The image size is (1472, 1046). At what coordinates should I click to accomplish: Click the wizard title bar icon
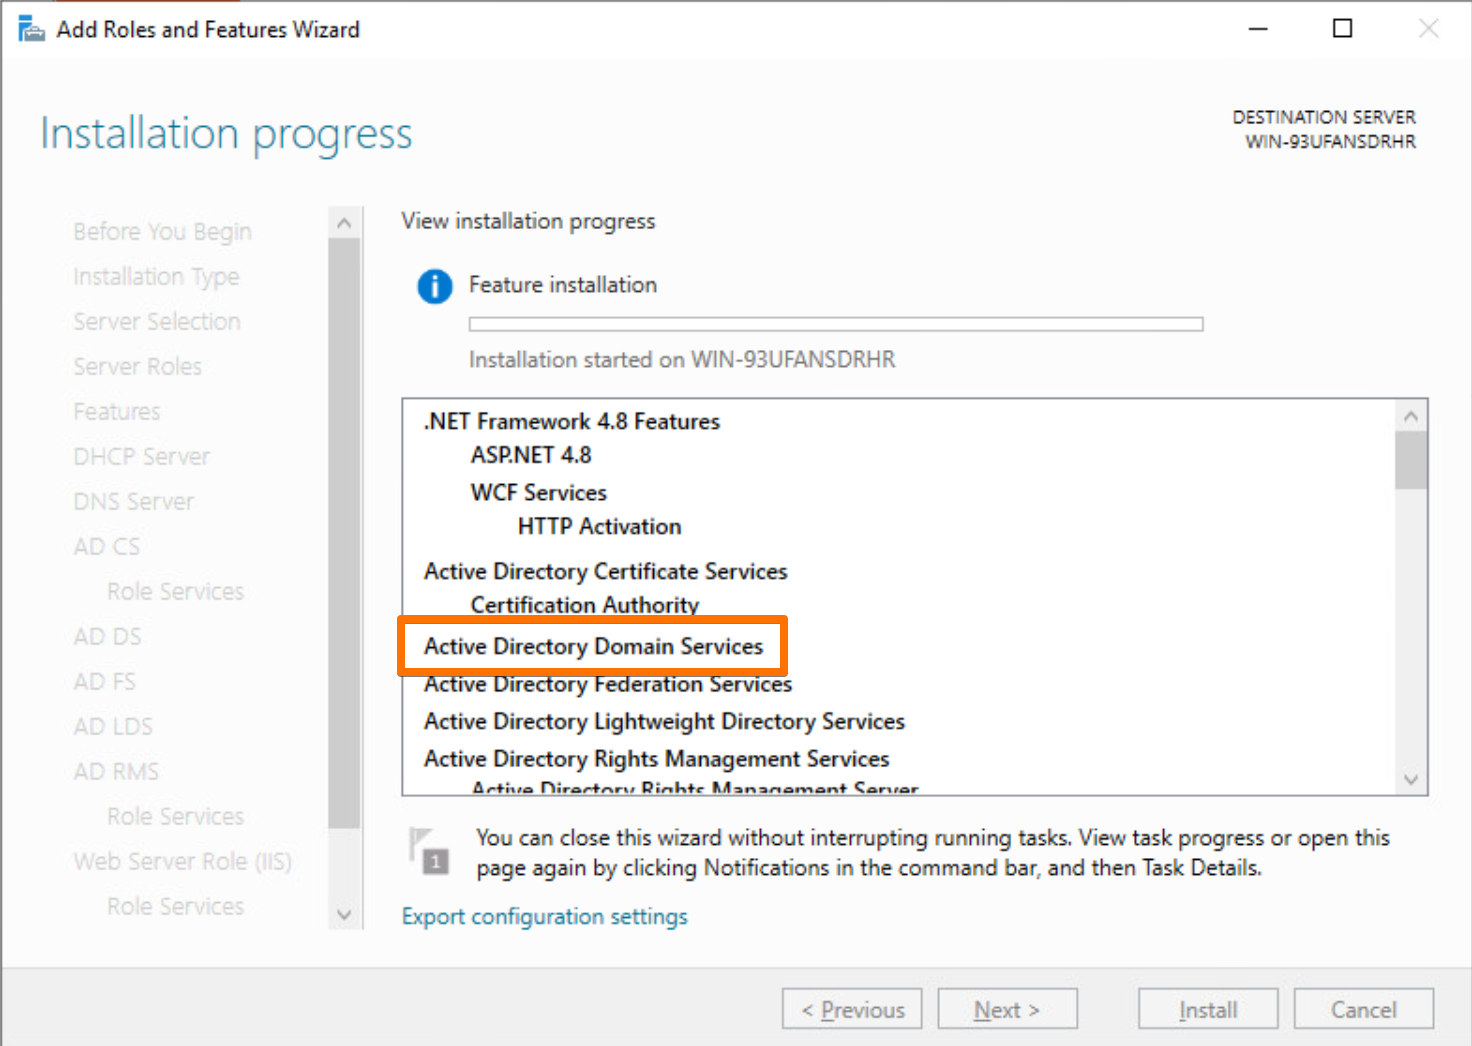point(31,29)
